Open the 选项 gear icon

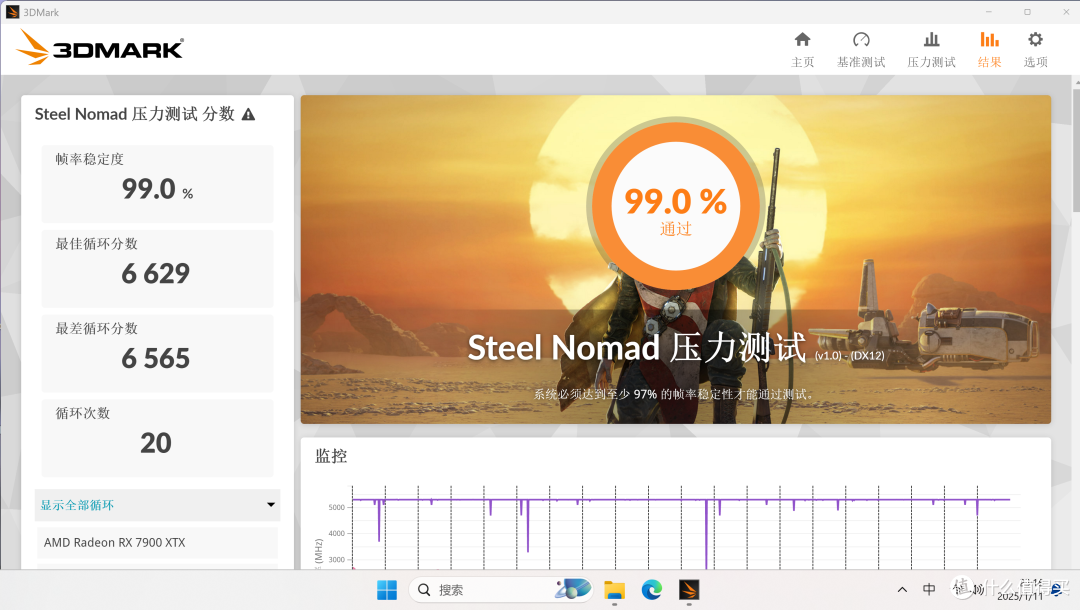[1035, 39]
